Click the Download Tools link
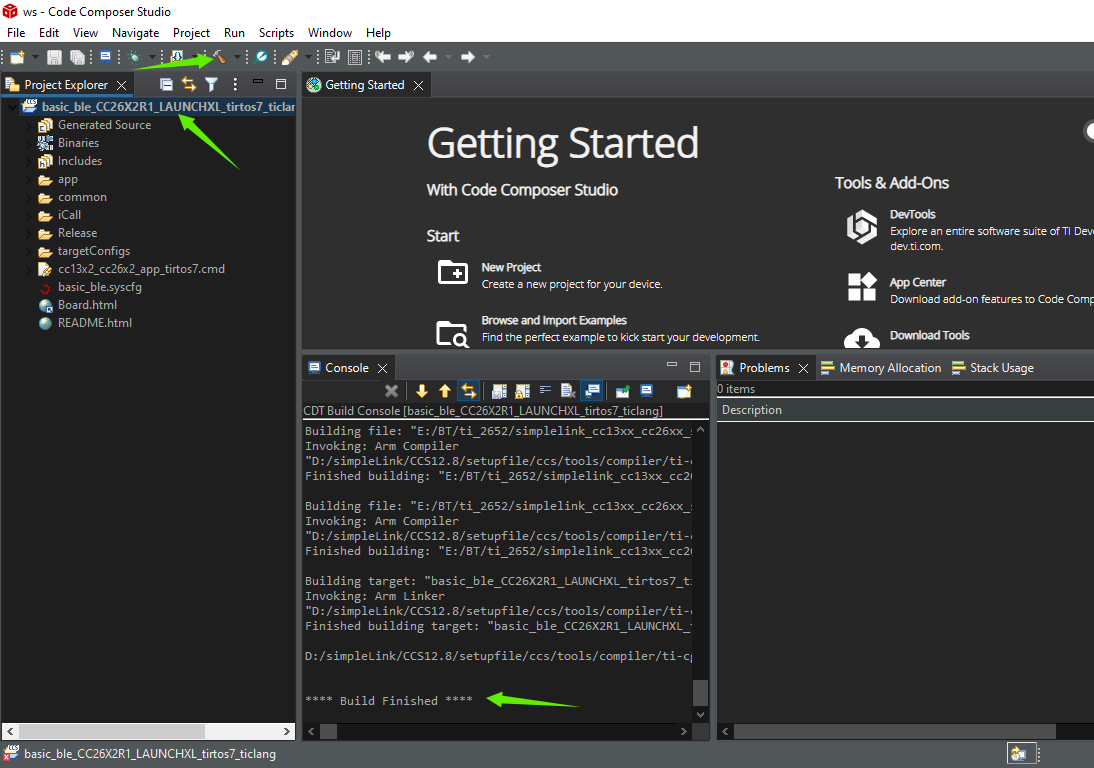The width and height of the screenshot is (1094, 768). (929, 336)
